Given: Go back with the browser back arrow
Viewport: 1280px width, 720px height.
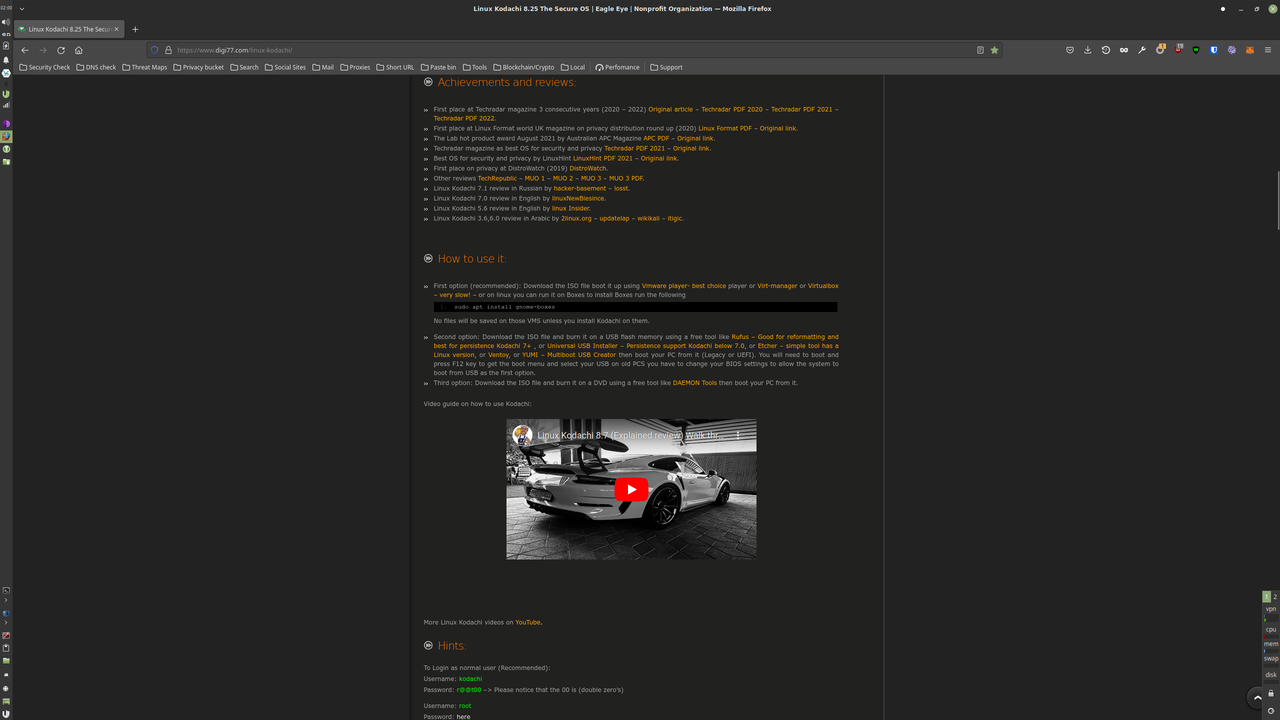Looking at the screenshot, I should [25, 50].
